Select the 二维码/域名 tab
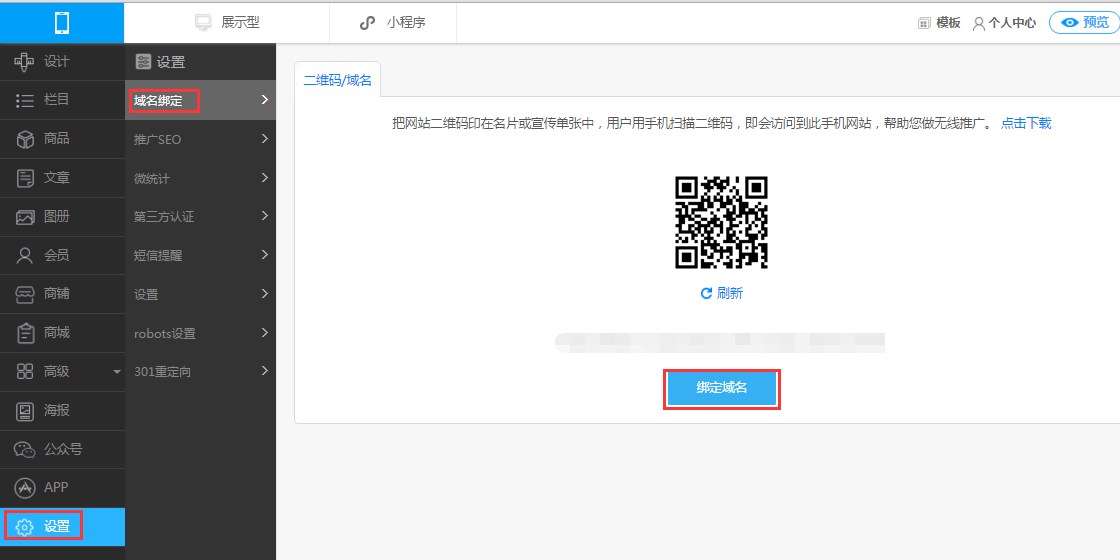1120x560 pixels. 338,79
